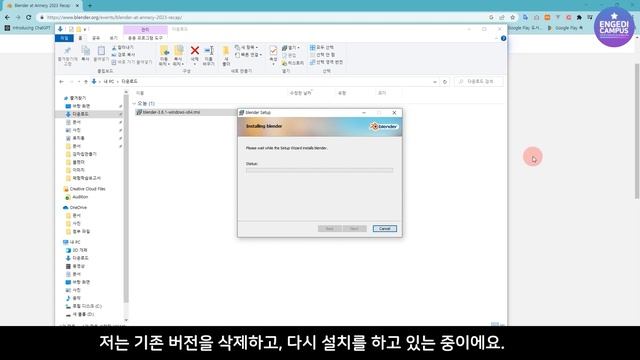Switch to the 공유 (Share) ribbon tab
This screenshot has width=640, height=360.
tap(96, 38)
